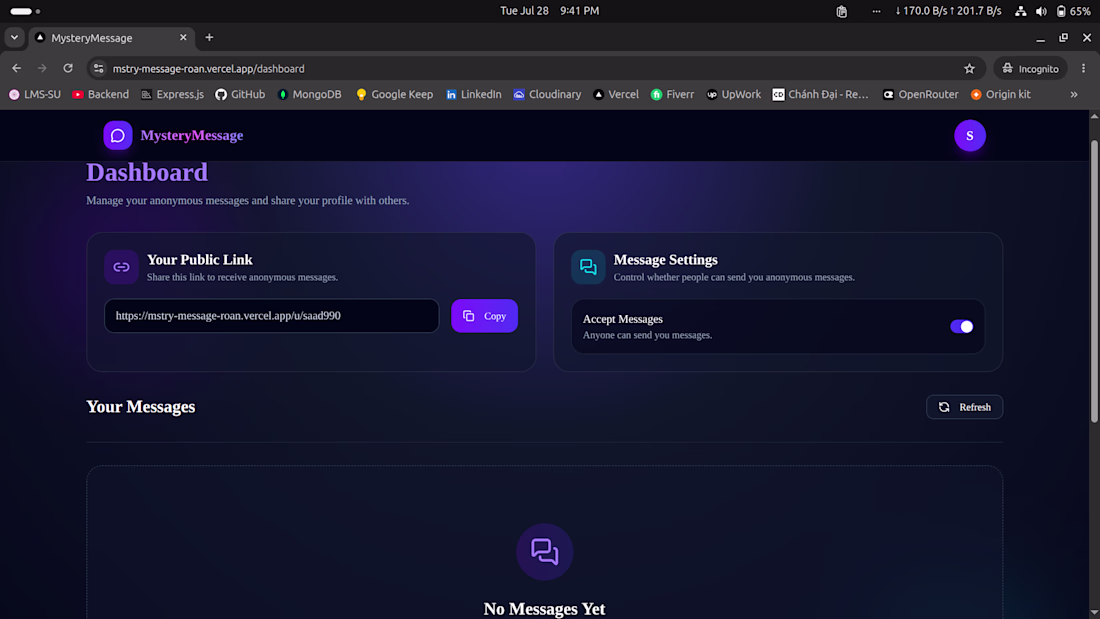
Task: Open a new tab with plus icon
Action: (209, 37)
